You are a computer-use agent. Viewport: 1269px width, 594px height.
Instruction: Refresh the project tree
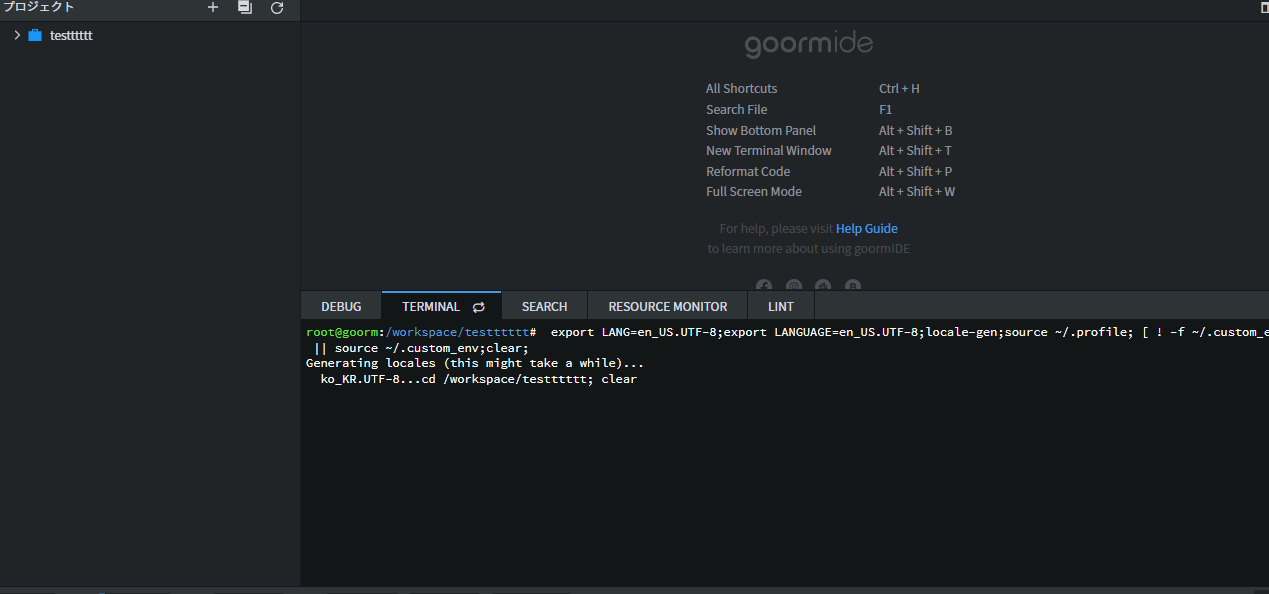click(277, 8)
